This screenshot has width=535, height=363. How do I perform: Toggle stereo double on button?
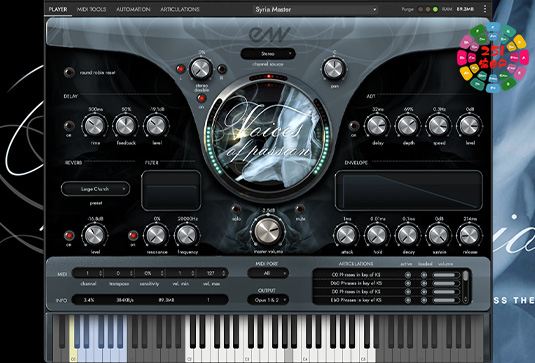click(x=202, y=98)
